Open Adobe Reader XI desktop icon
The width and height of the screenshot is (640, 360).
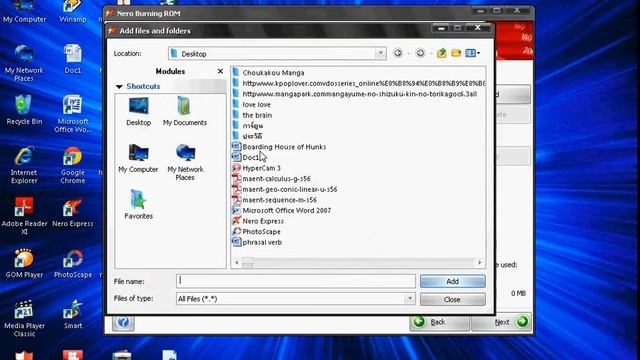24,216
